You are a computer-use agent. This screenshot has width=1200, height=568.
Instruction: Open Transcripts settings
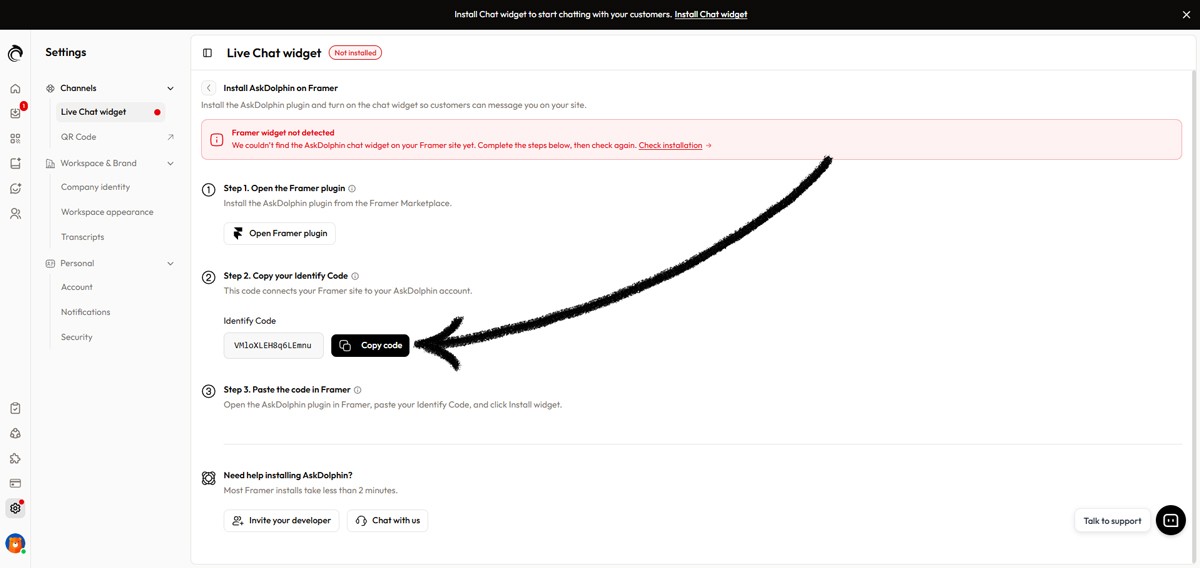click(x=82, y=237)
